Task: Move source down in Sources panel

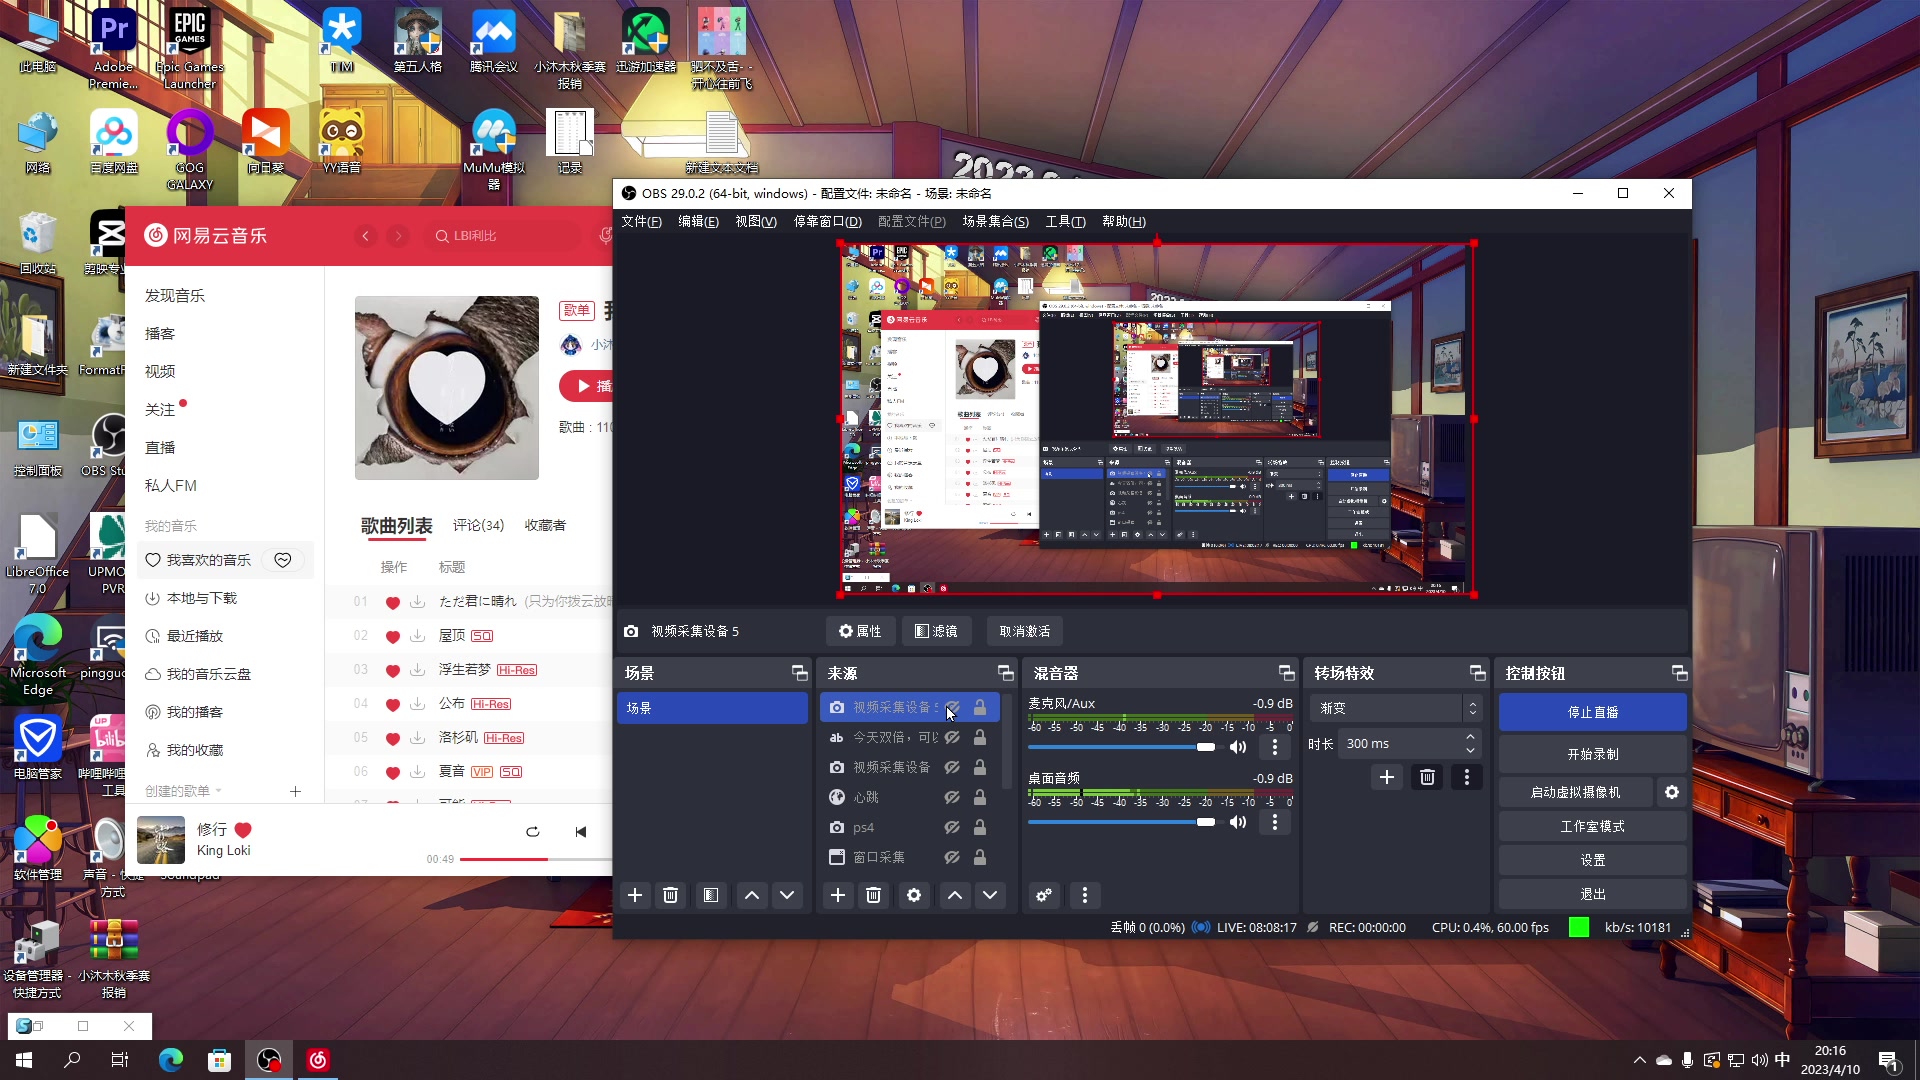Action: tap(990, 895)
